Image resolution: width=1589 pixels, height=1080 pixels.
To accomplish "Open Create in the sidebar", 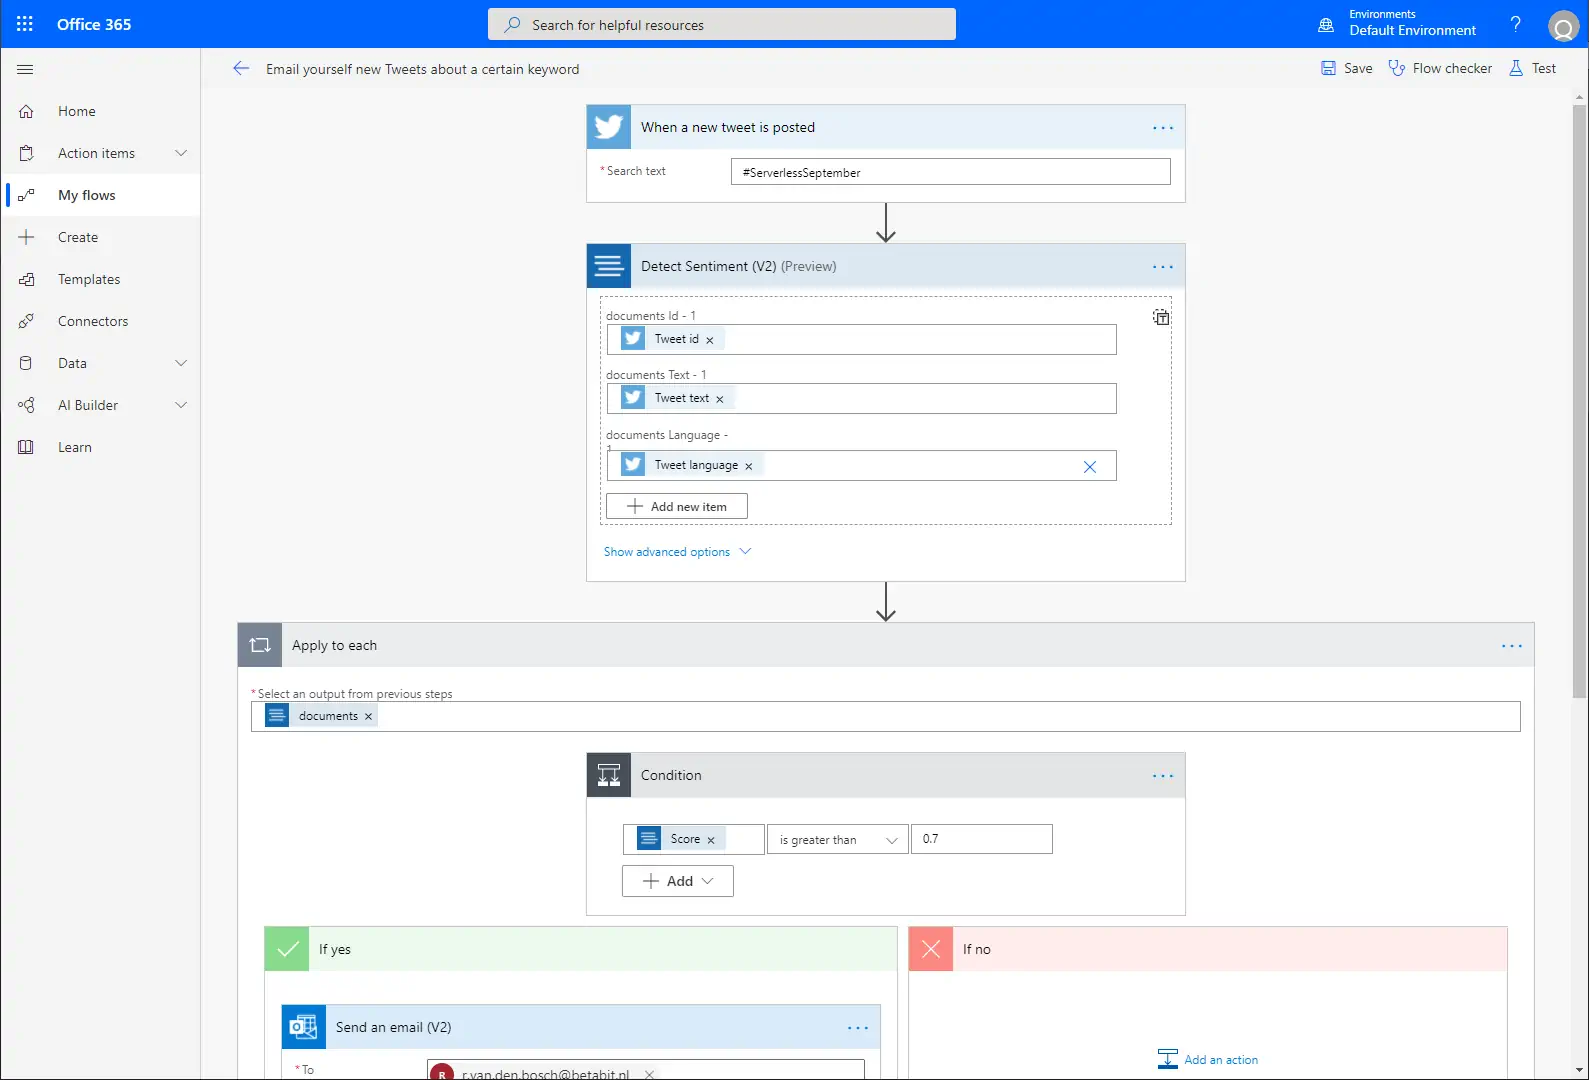I will coord(100,237).
